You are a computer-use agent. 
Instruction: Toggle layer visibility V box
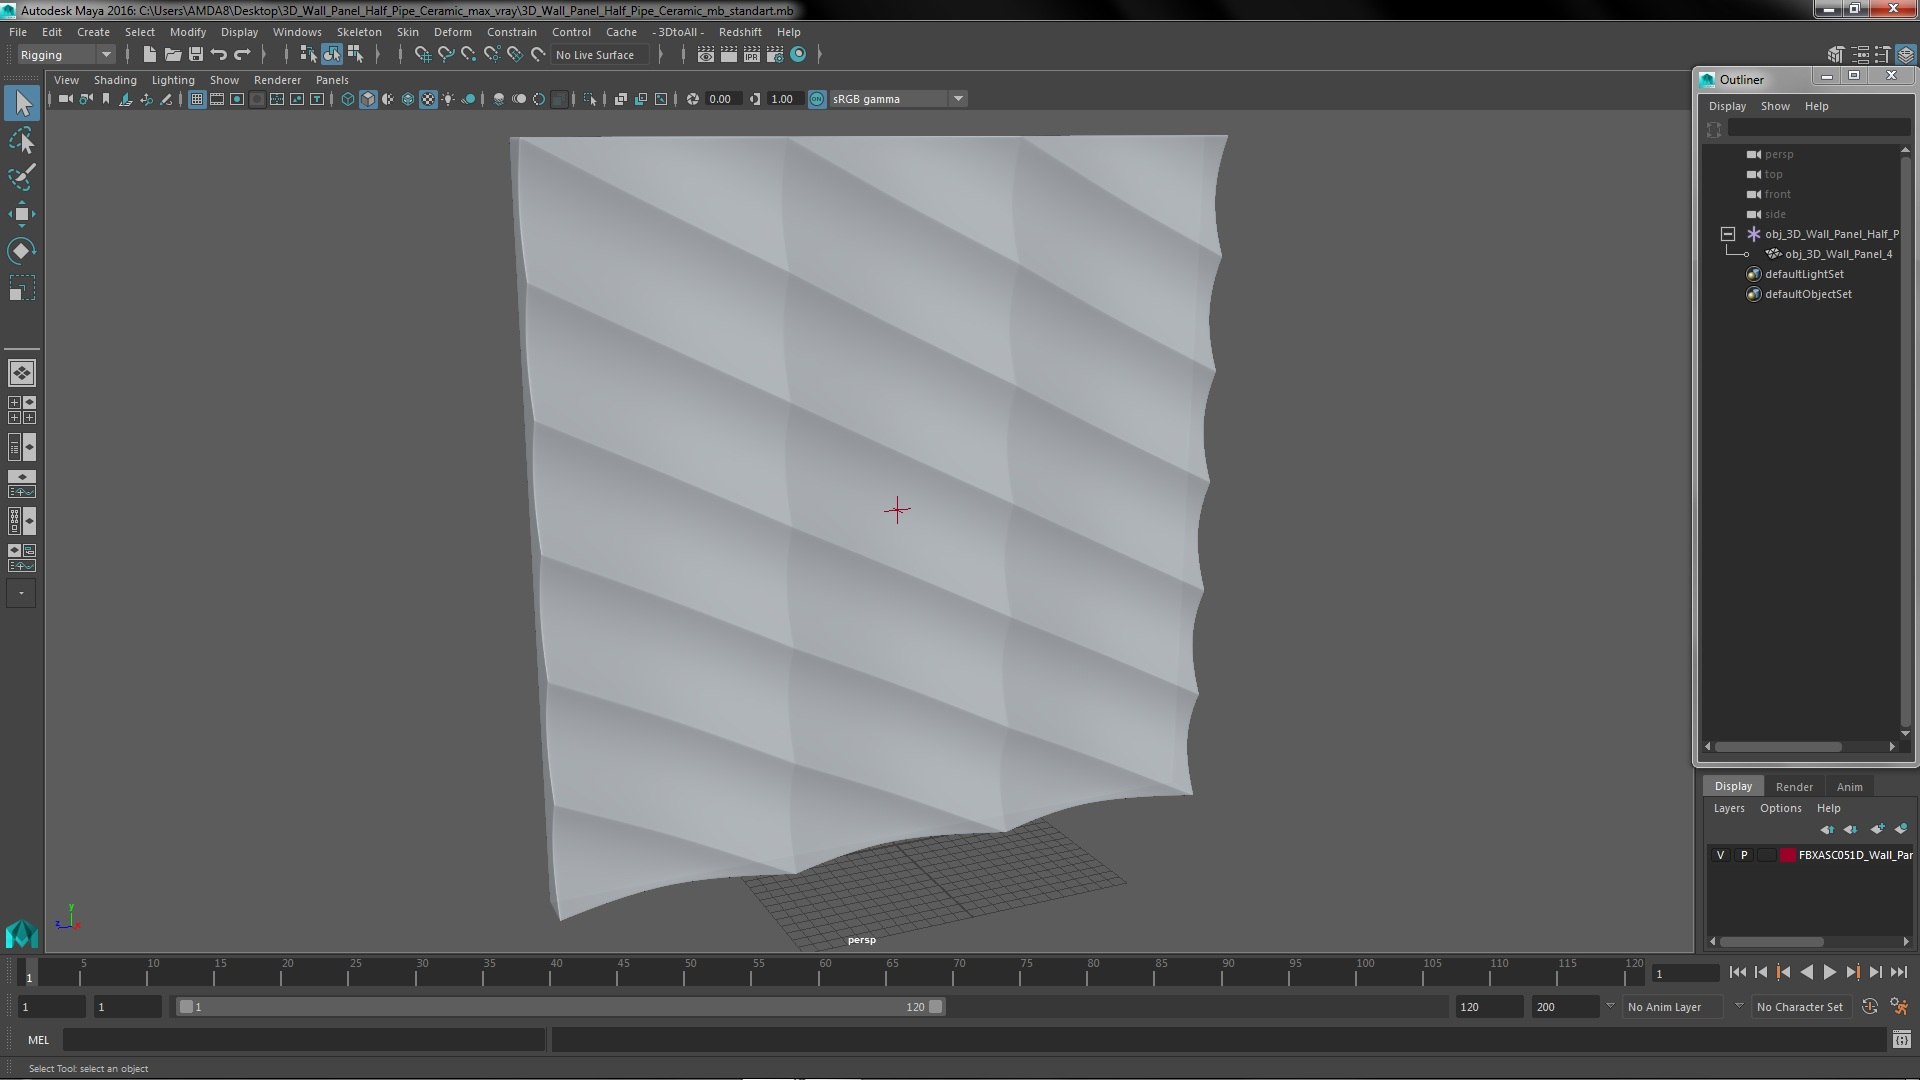1720,855
